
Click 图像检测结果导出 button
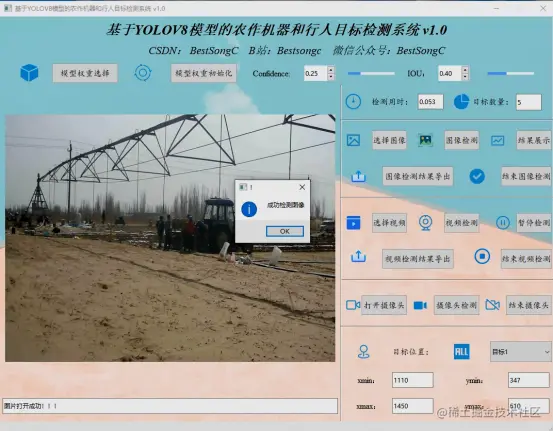click(418, 176)
